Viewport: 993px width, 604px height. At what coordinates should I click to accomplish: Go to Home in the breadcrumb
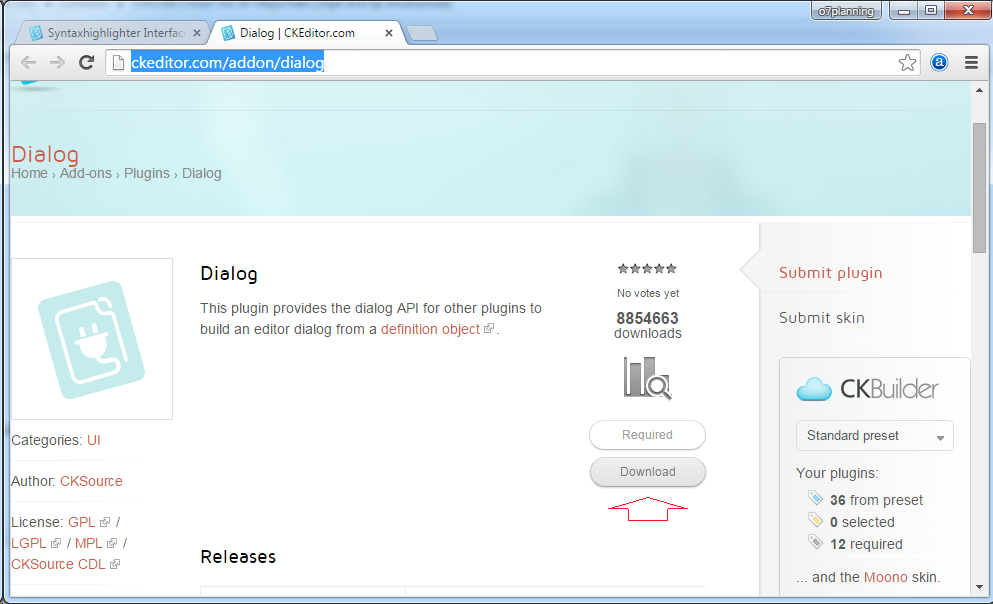(29, 173)
